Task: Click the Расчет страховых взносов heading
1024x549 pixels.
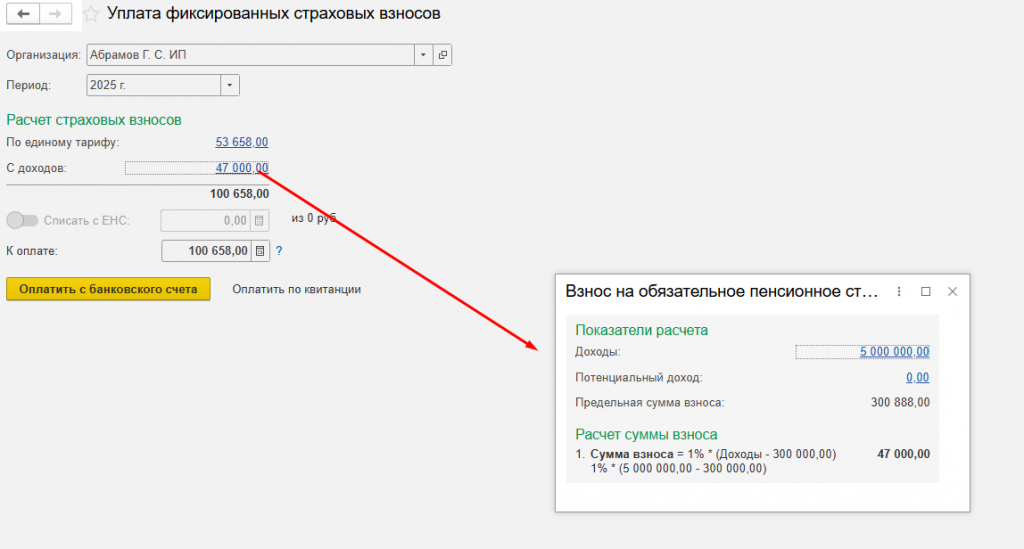Action: point(94,120)
